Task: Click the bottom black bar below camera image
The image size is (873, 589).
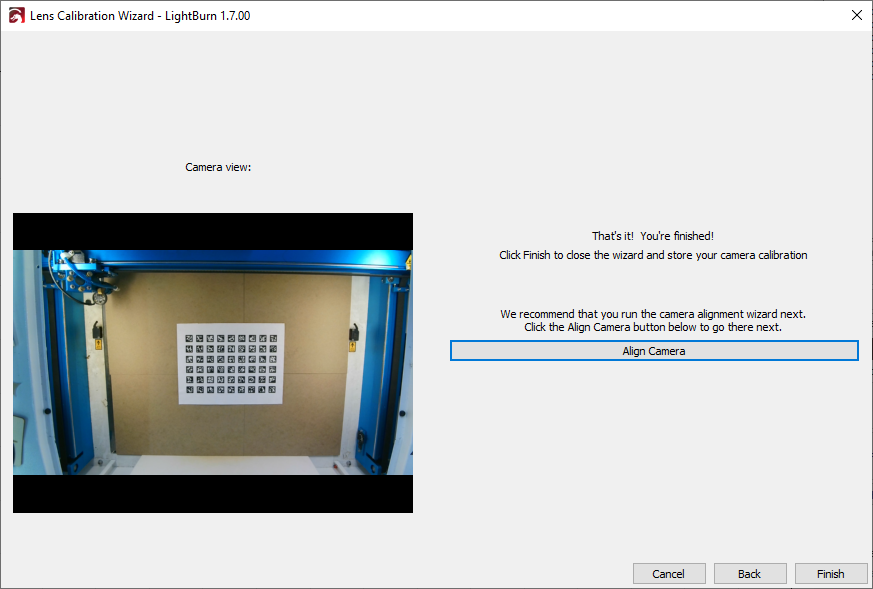Action: tap(212, 494)
